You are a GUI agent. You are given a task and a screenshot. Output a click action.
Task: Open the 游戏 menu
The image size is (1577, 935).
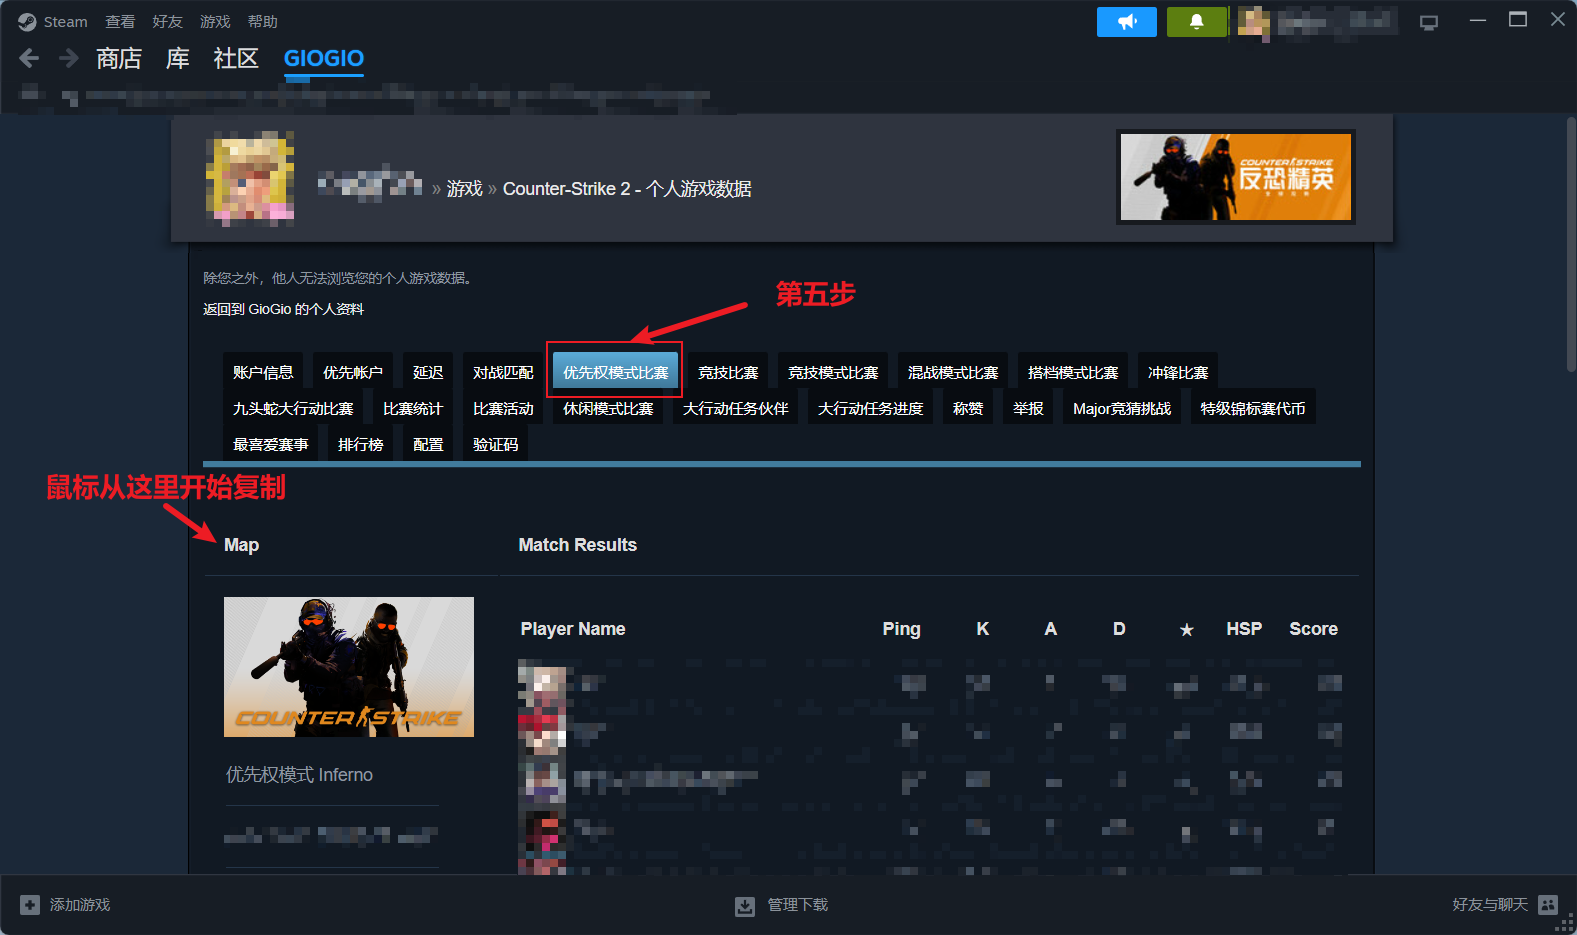[215, 22]
